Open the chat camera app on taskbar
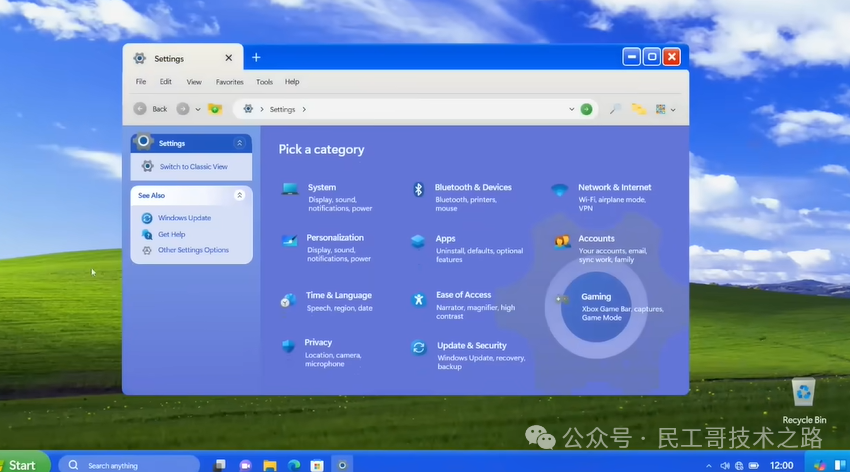 pos(246,465)
